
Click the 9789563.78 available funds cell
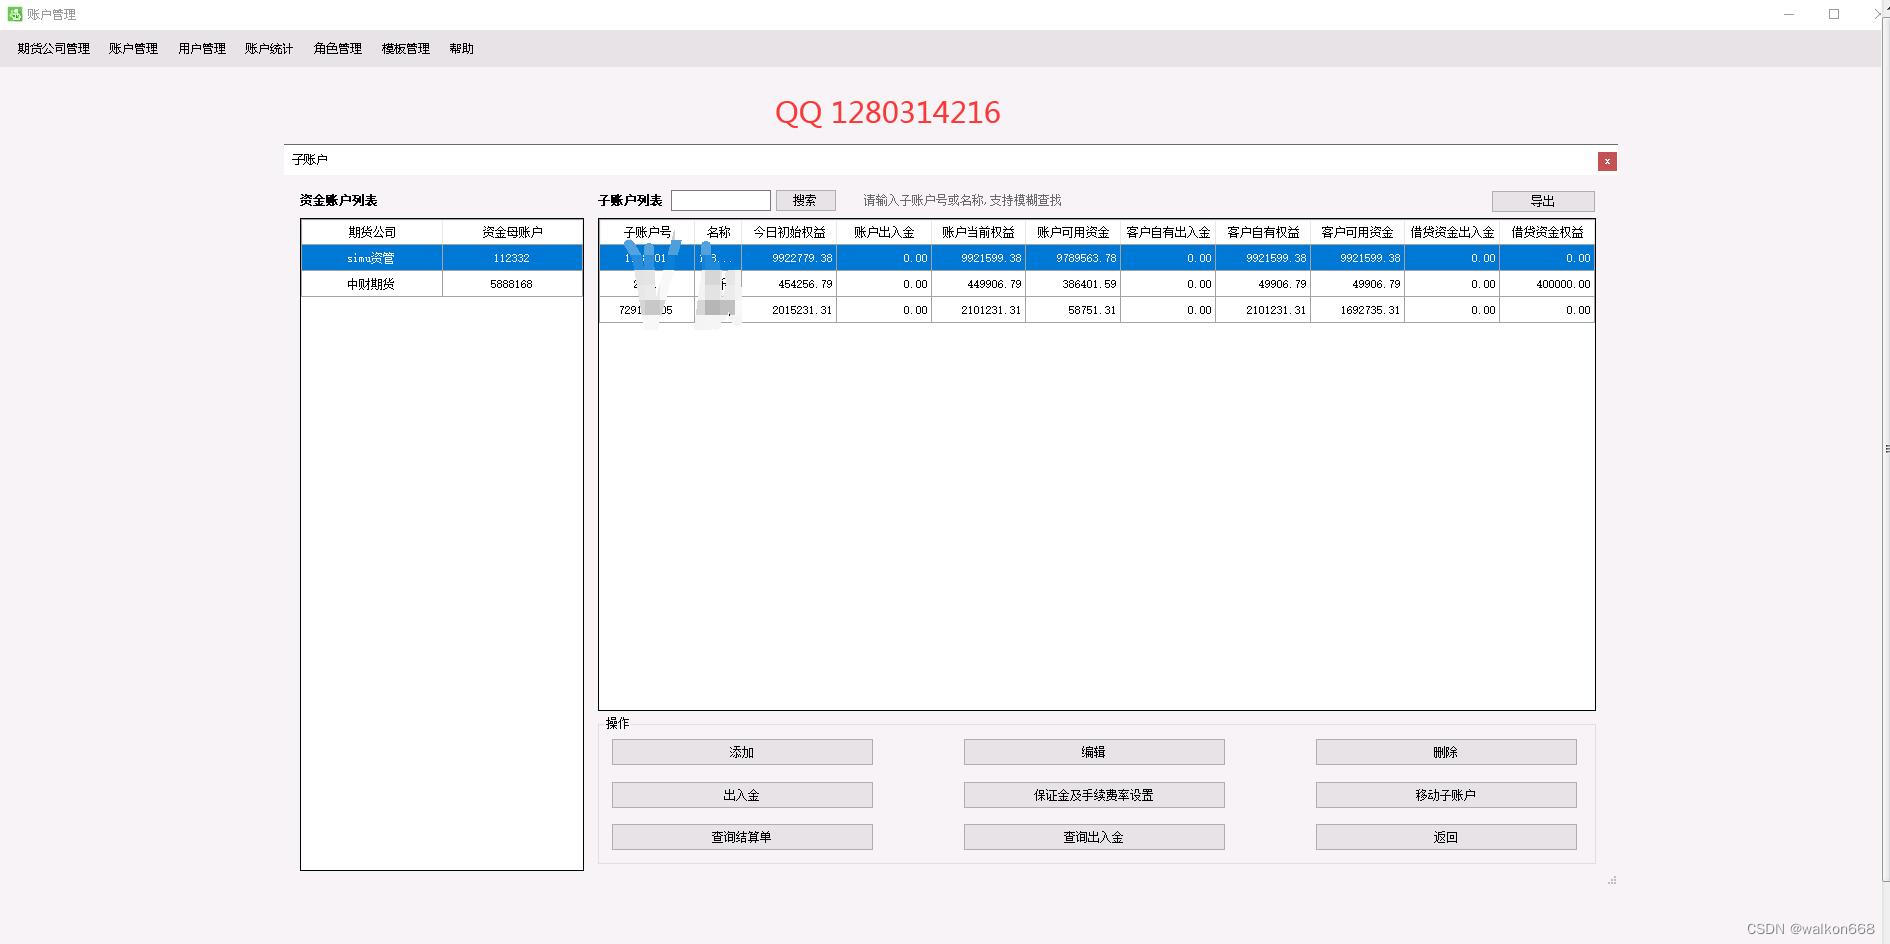pos(1073,258)
